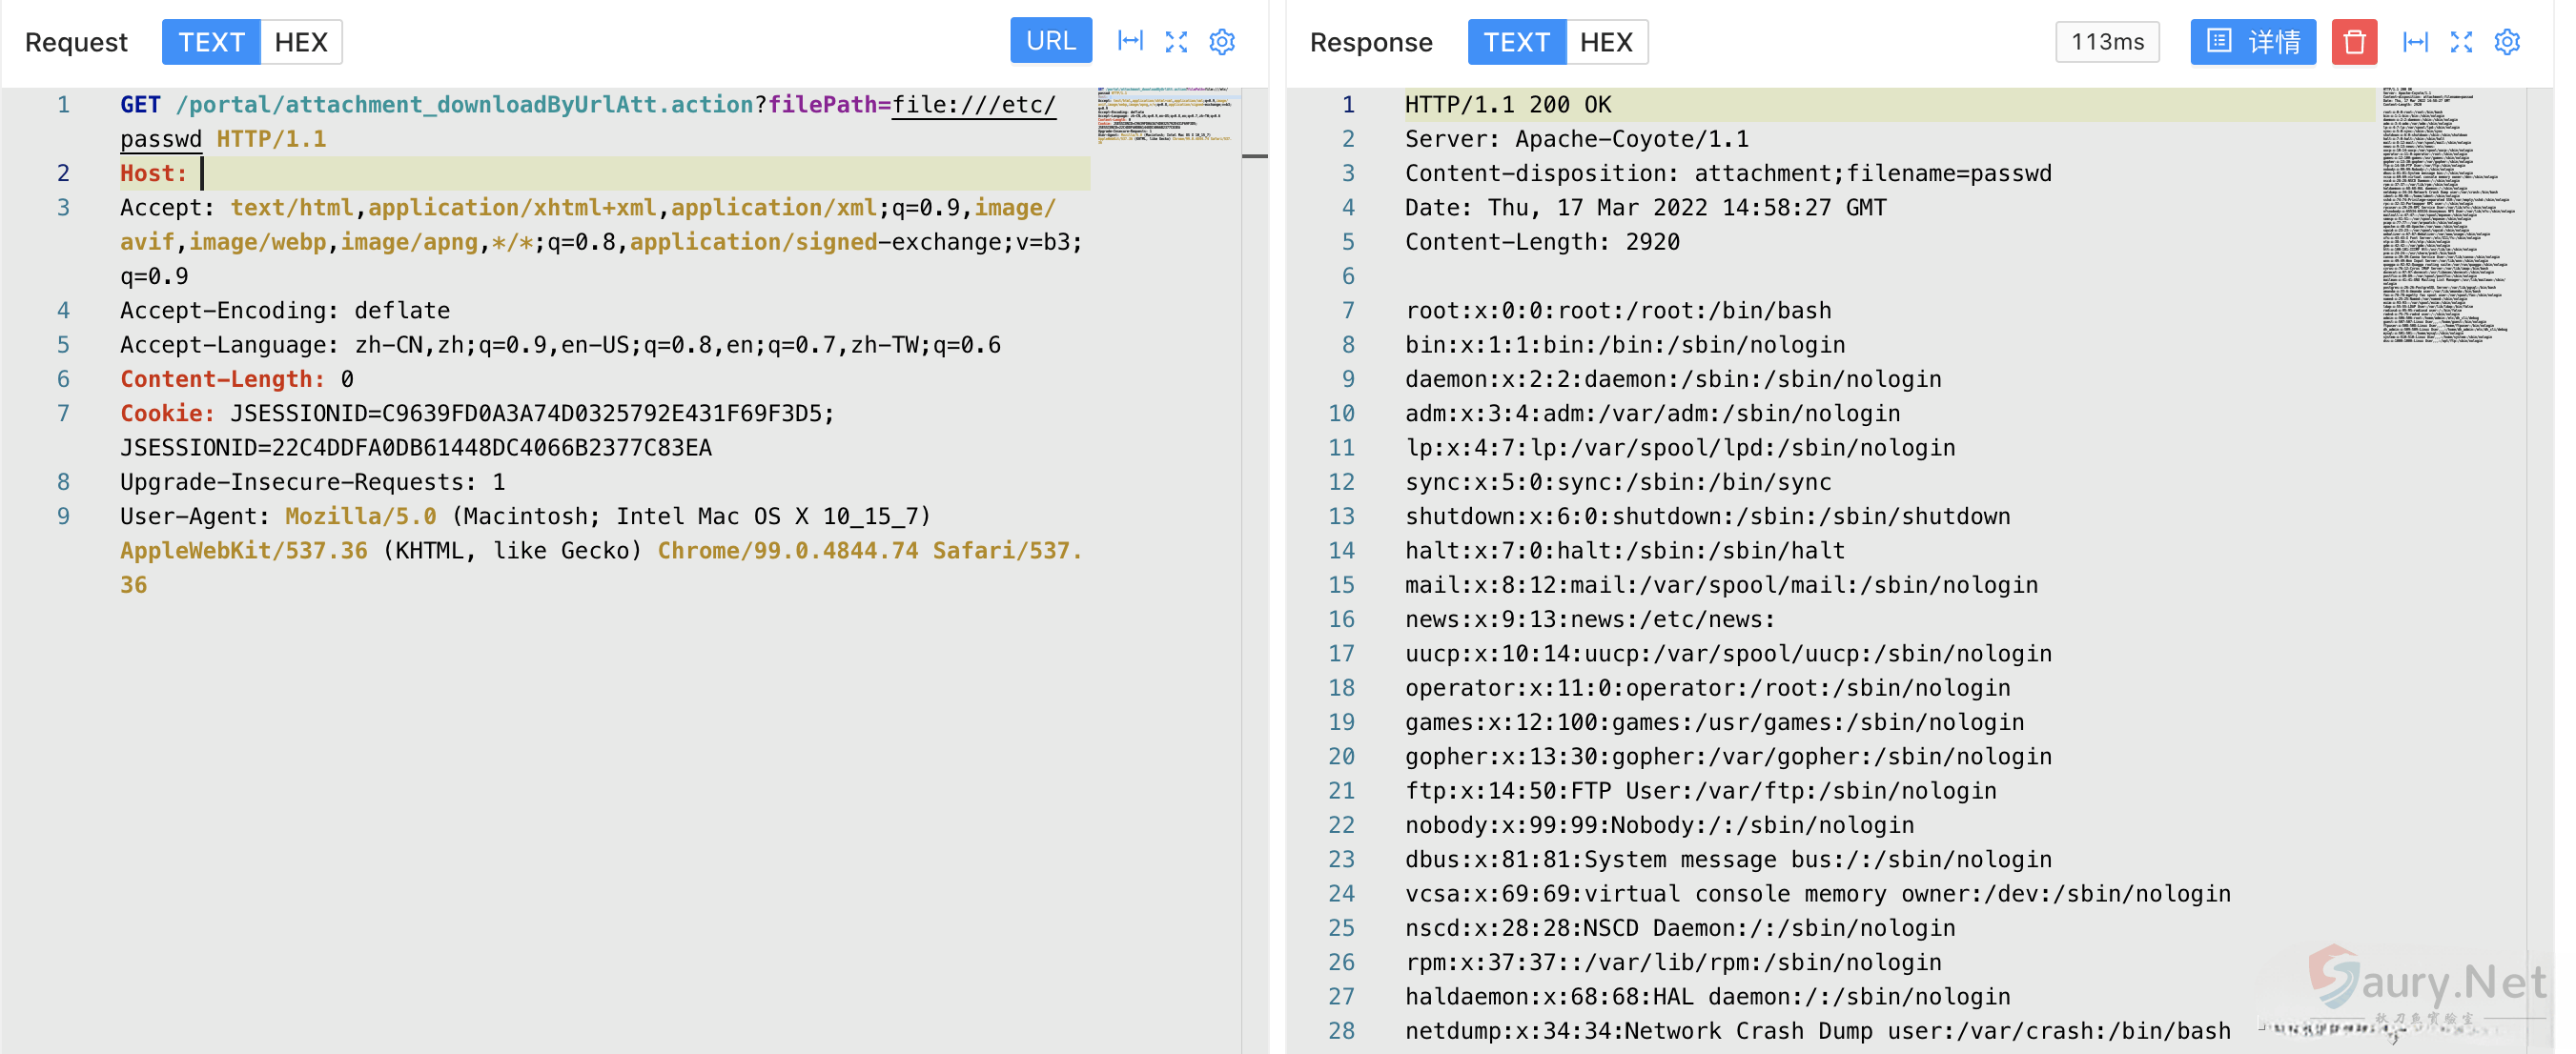Click the red trash delete icon

[x=2354, y=42]
